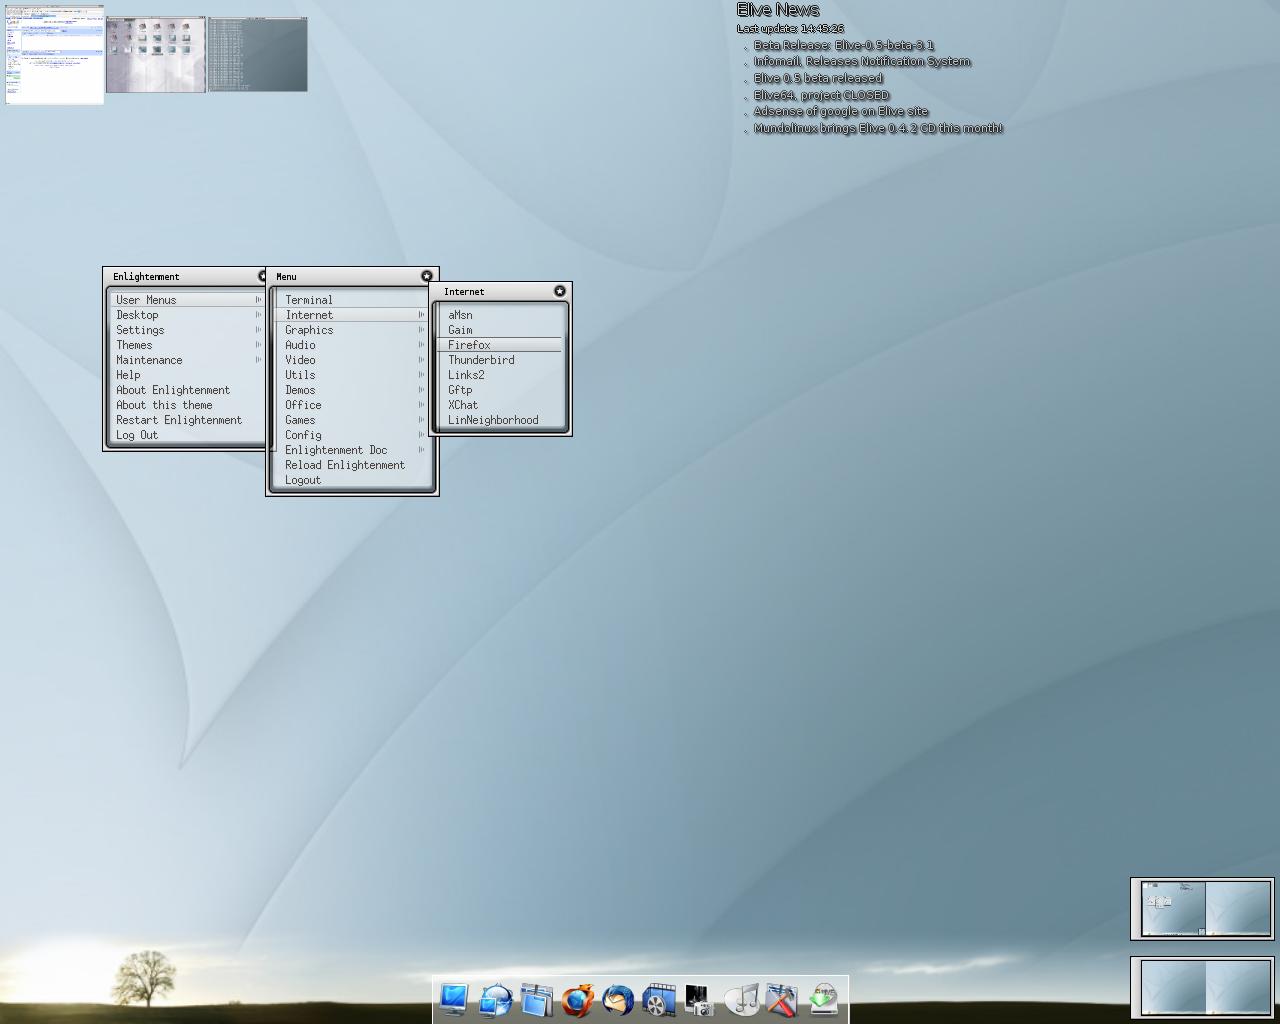This screenshot has width=1280, height=1024.
Task: Select Restart Enlightenment
Action: [x=187, y=420]
